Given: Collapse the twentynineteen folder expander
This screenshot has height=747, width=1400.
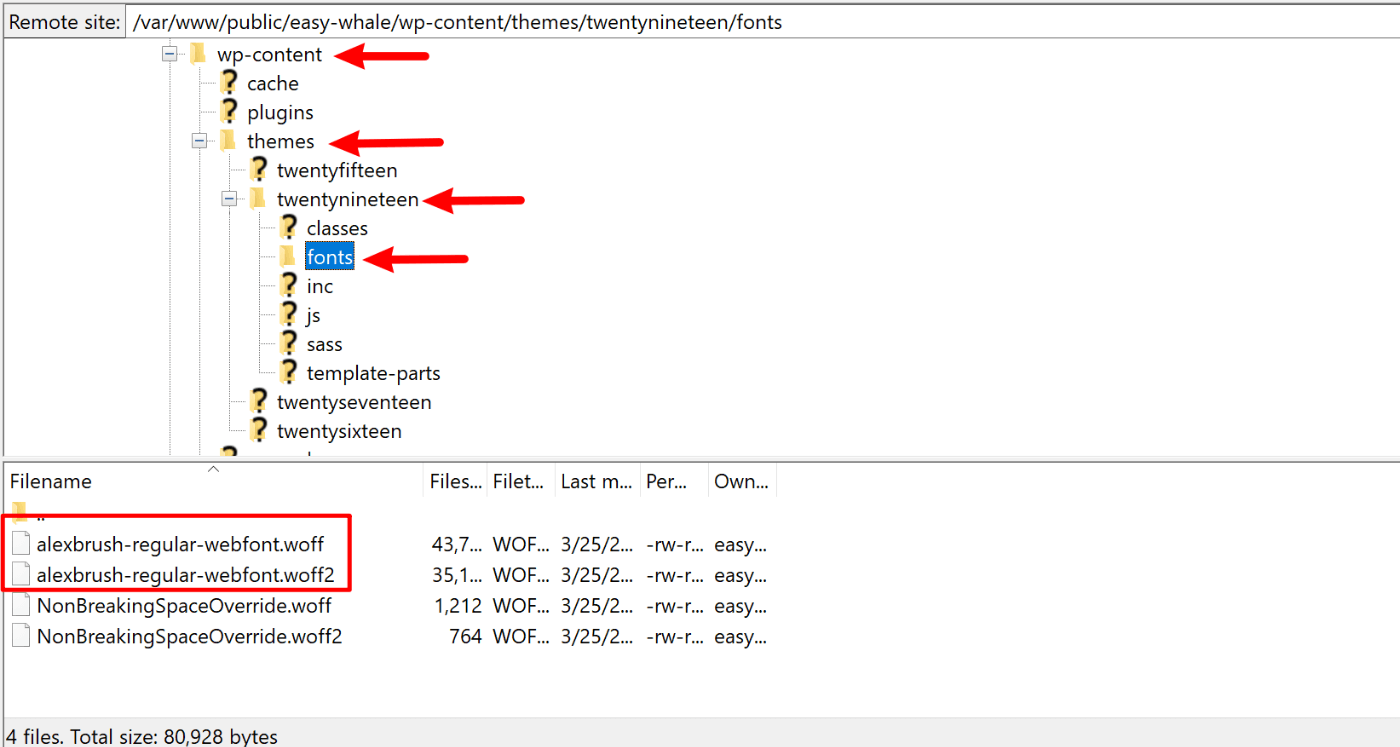Looking at the screenshot, I should [229, 200].
